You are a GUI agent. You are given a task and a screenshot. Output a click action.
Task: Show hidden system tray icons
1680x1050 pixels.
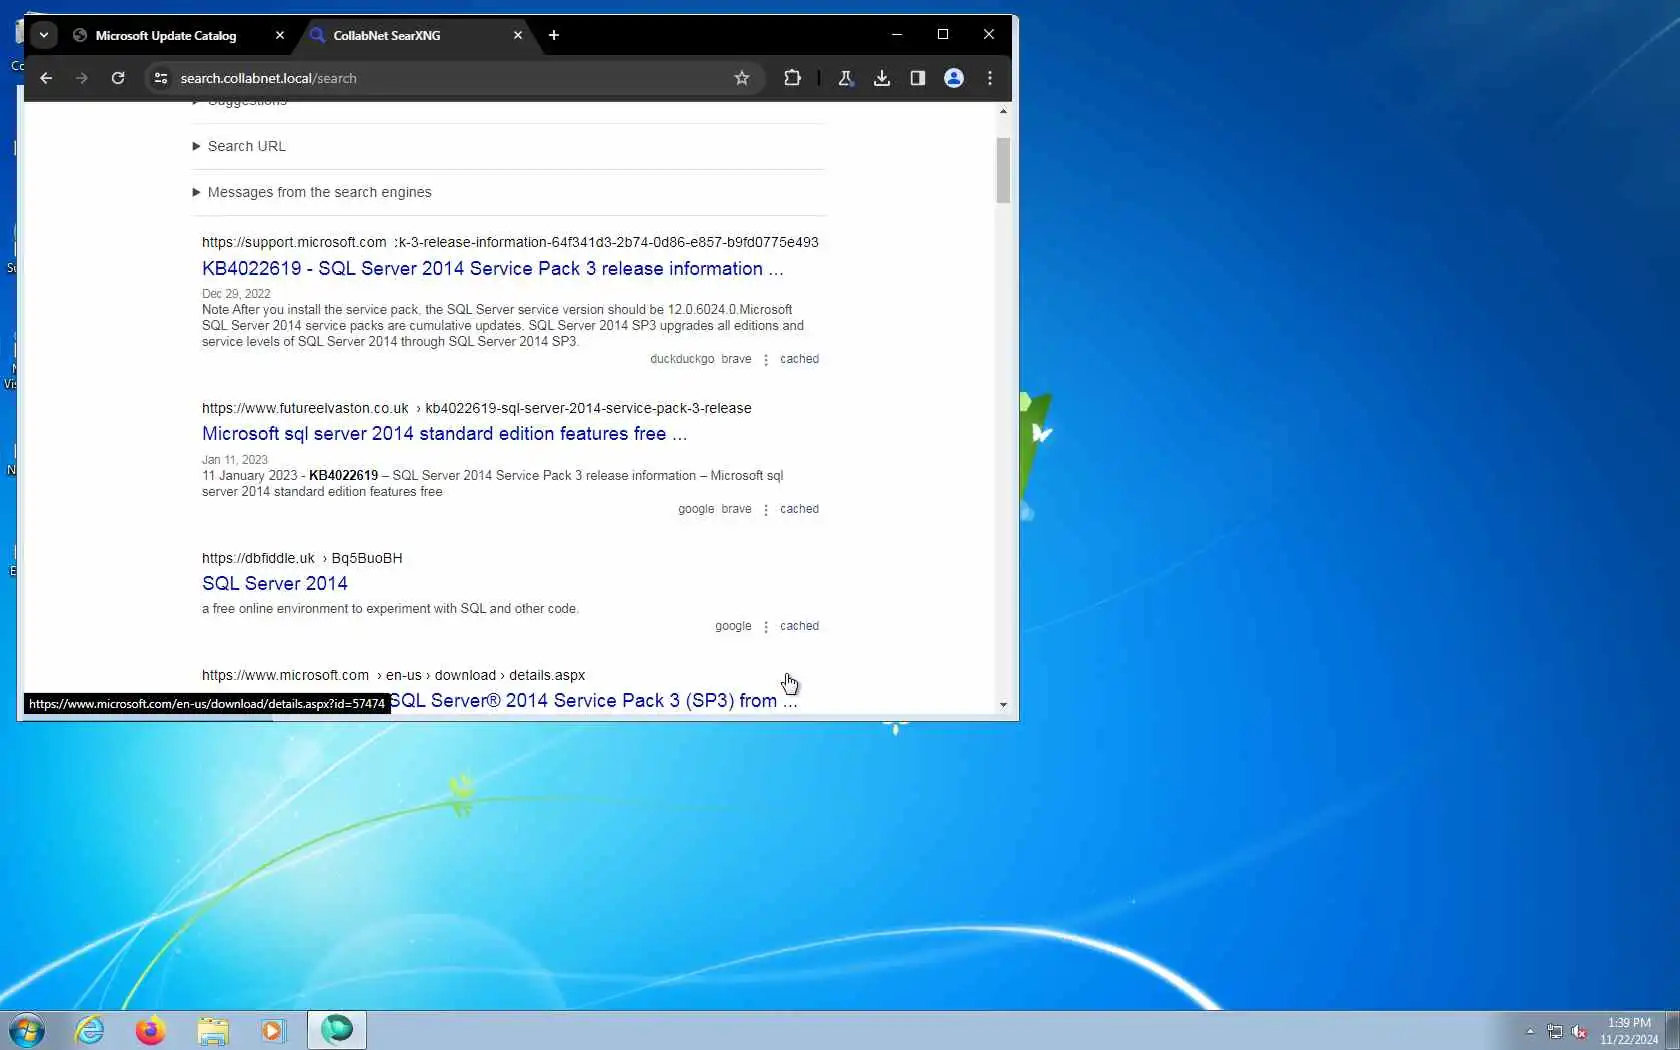tap(1529, 1031)
